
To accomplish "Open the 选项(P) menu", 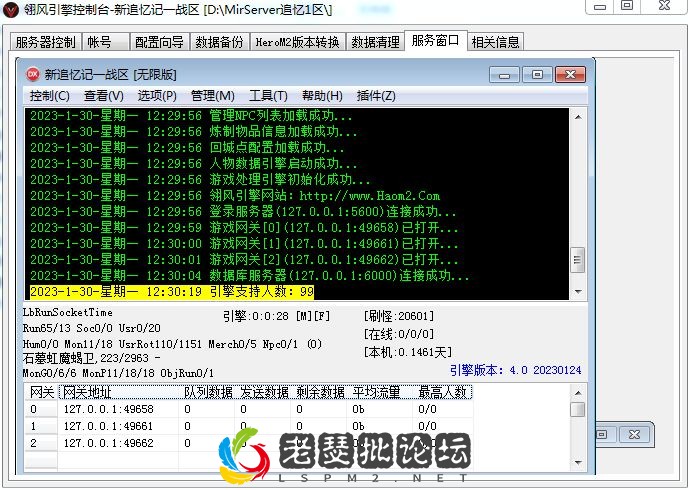I will point(157,96).
